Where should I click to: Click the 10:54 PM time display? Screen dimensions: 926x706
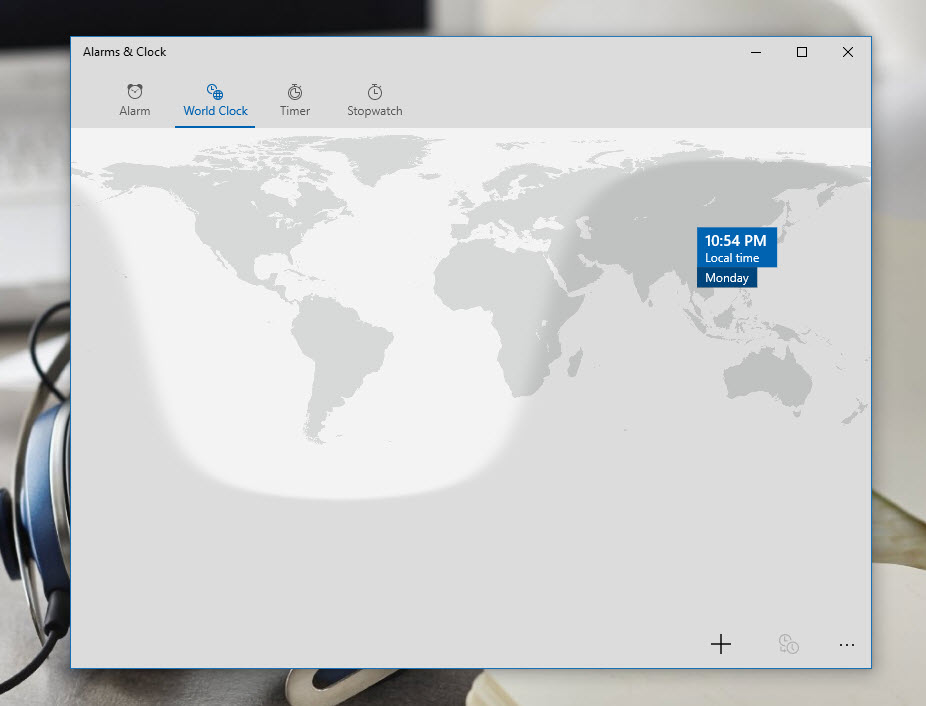[x=735, y=240]
